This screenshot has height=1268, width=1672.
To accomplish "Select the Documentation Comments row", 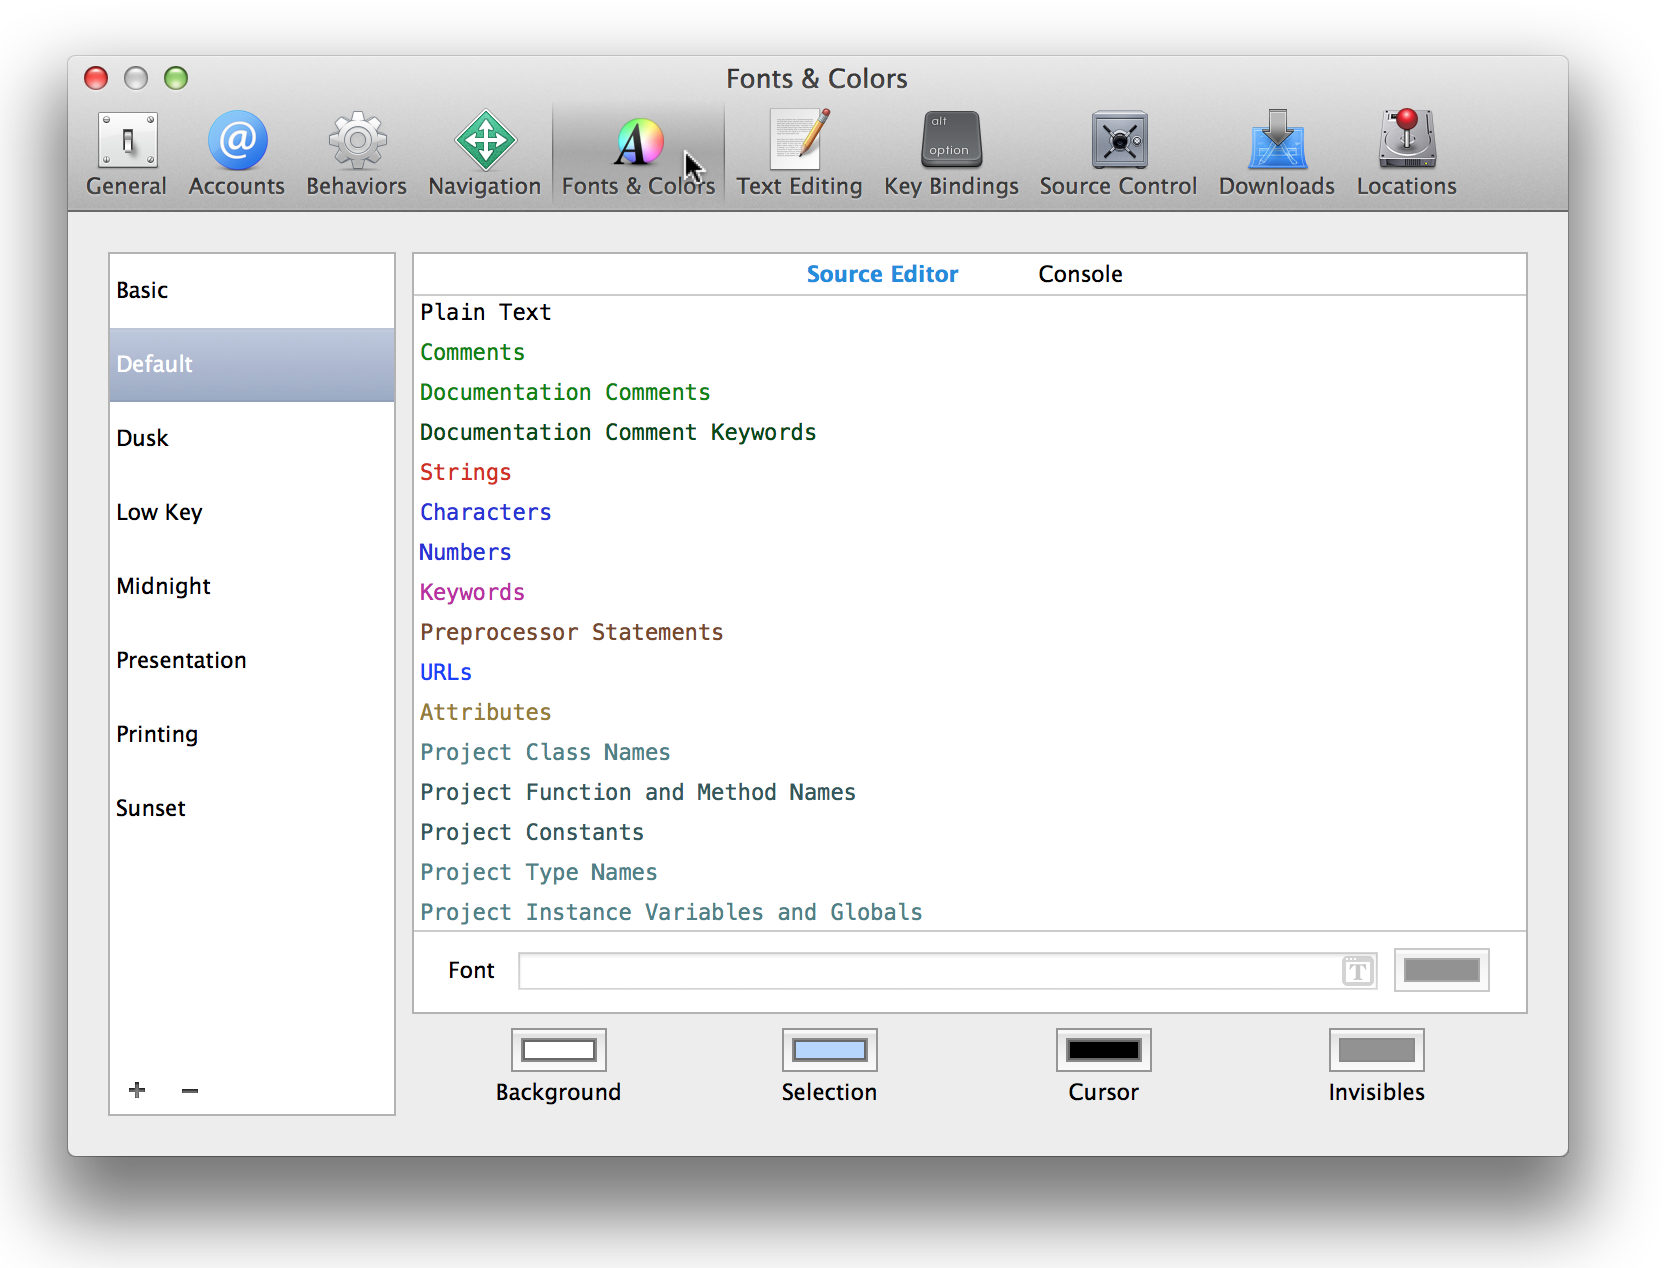I will coord(970,392).
